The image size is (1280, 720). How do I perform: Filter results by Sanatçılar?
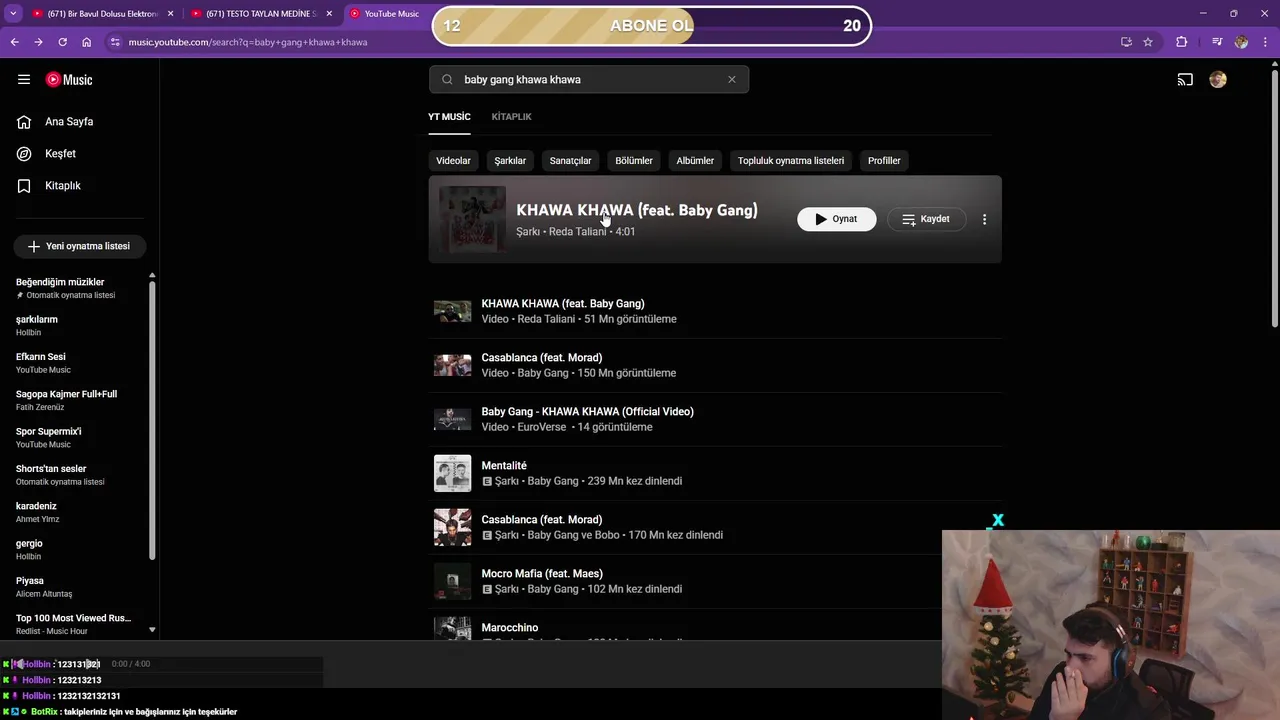click(x=570, y=161)
